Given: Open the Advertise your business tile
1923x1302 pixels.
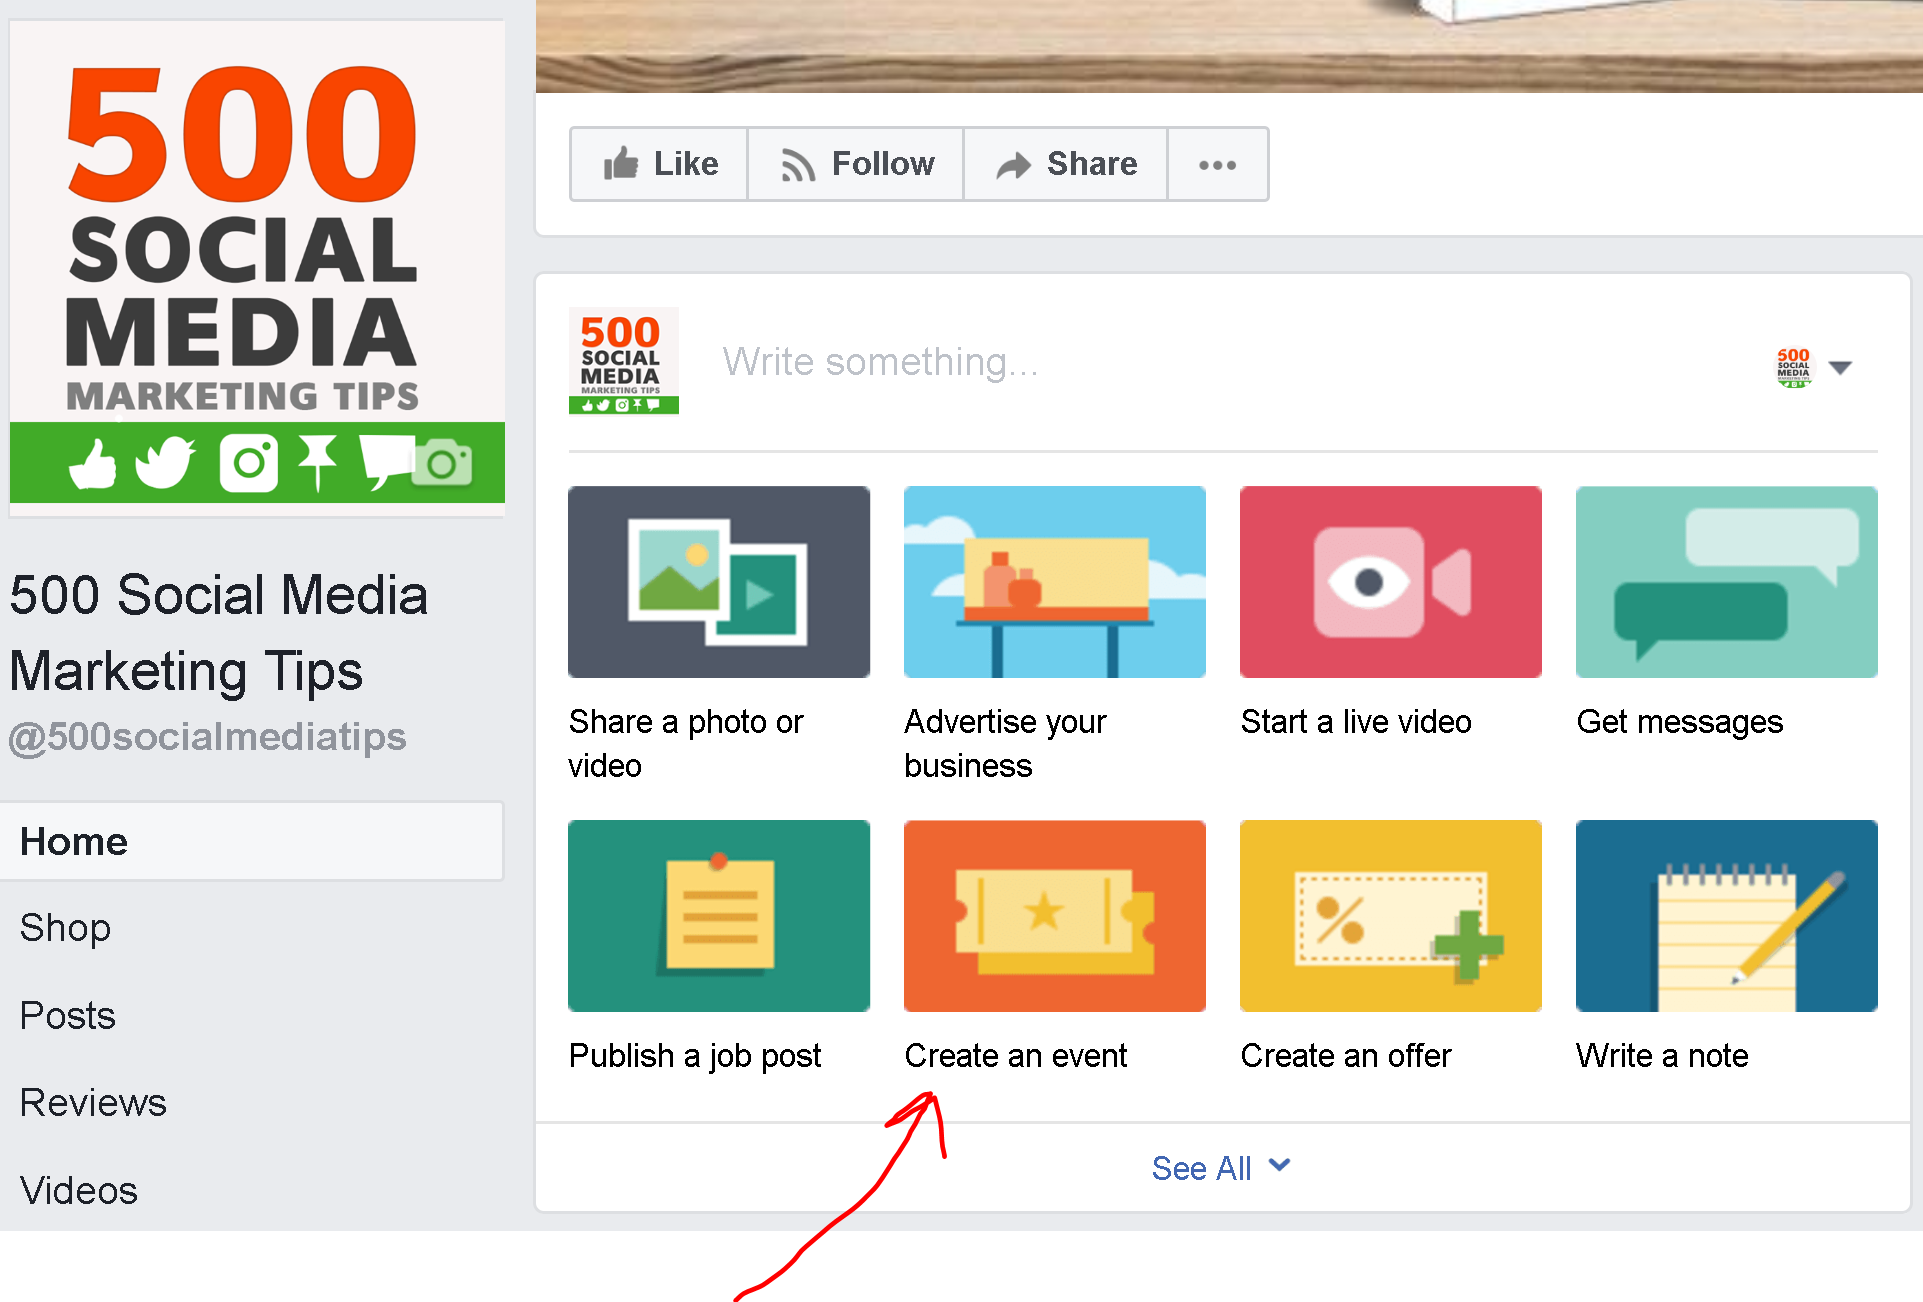Looking at the screenshot, I should [1054, 582].
